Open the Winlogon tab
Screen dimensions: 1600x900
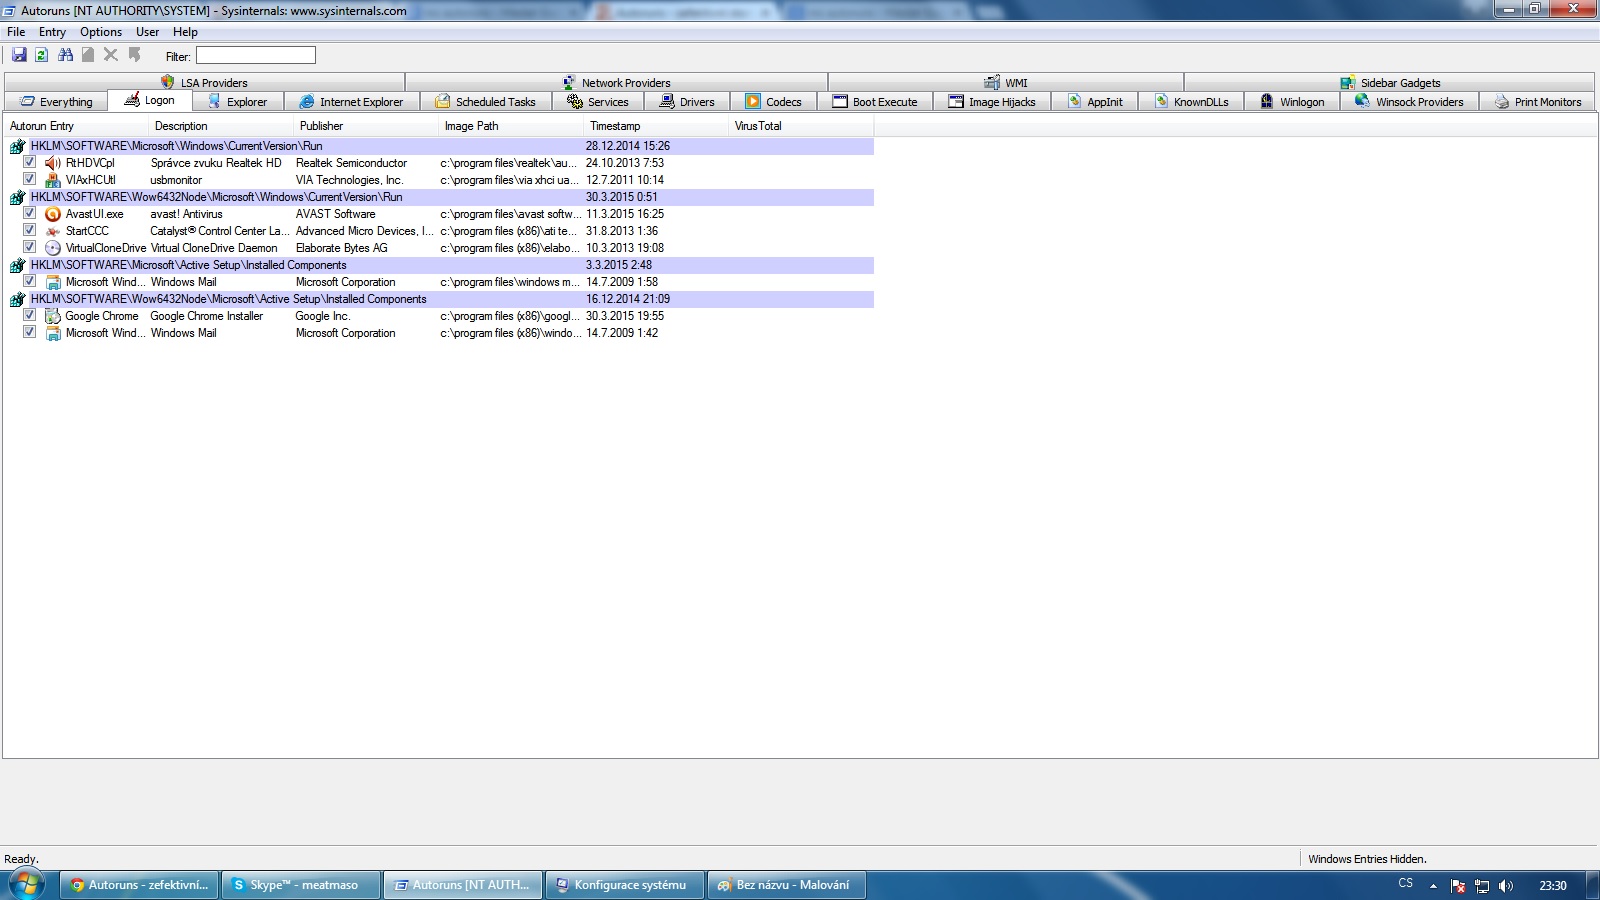tap(1292, 102)
